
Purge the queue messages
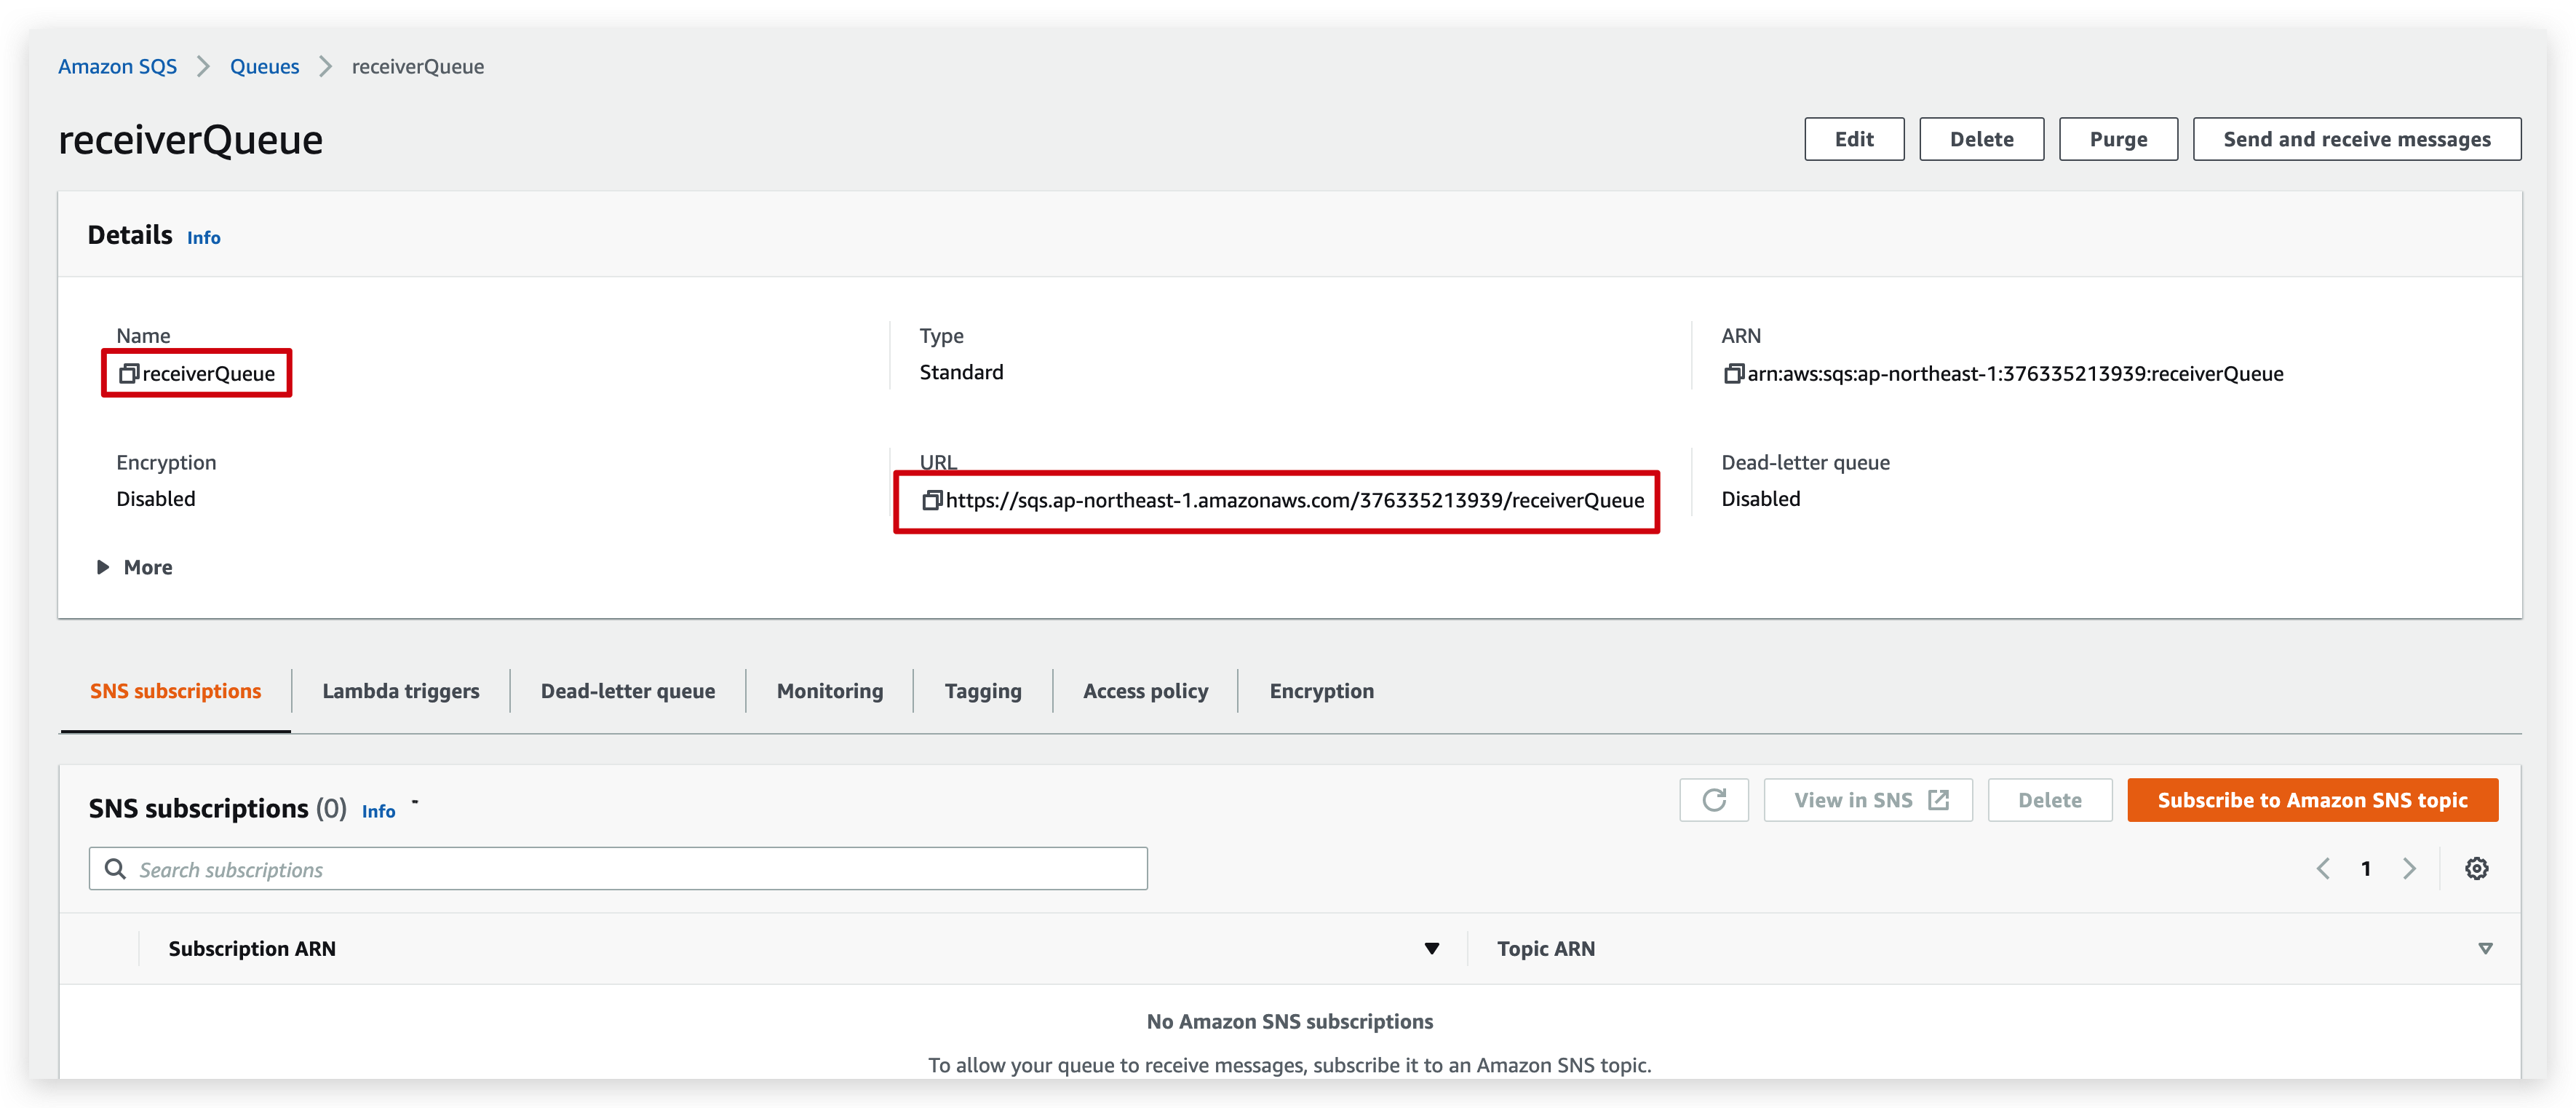2118,139
